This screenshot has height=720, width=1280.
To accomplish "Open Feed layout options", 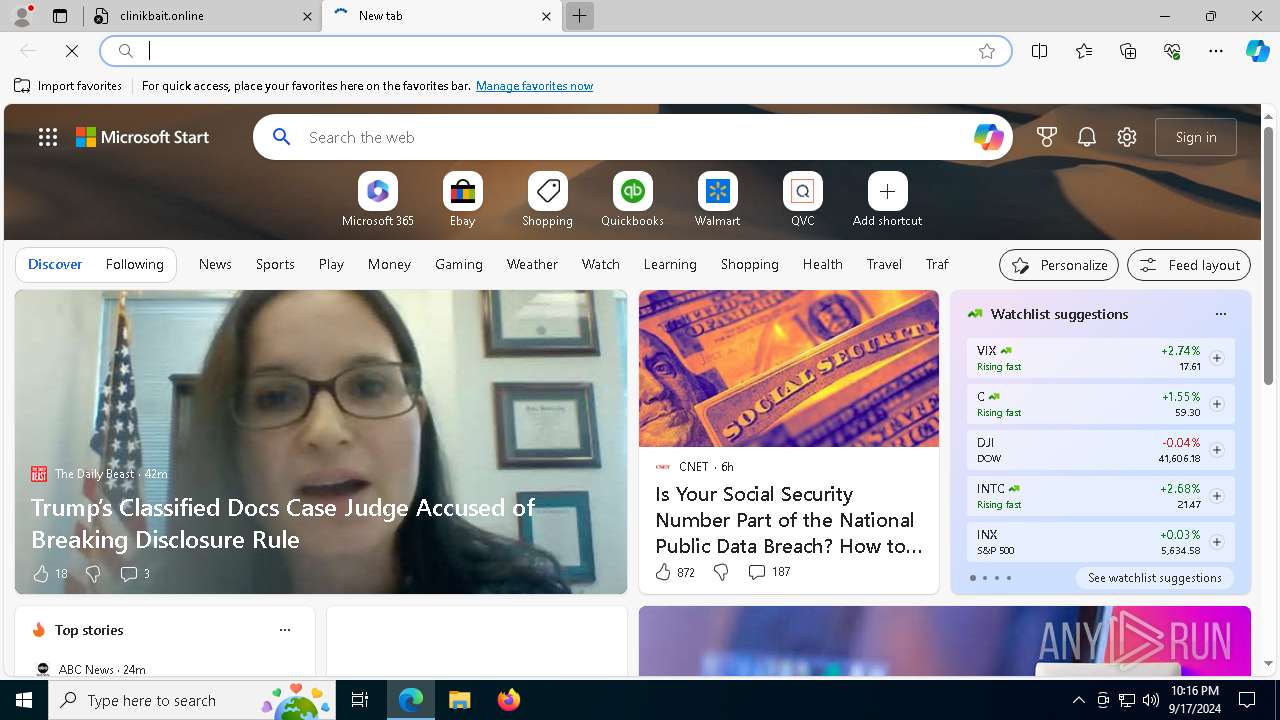I will coord(1189,265).
